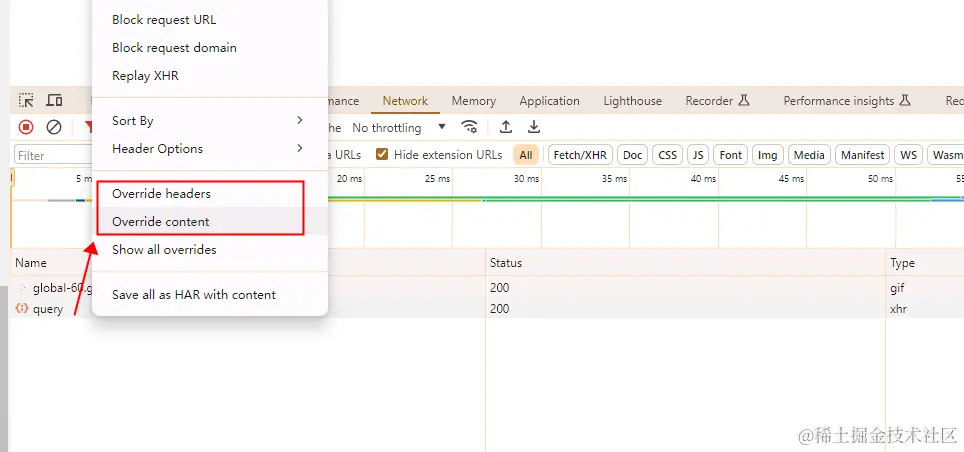
Task: Click status 200 of the query row
Action: click(499, 309)
